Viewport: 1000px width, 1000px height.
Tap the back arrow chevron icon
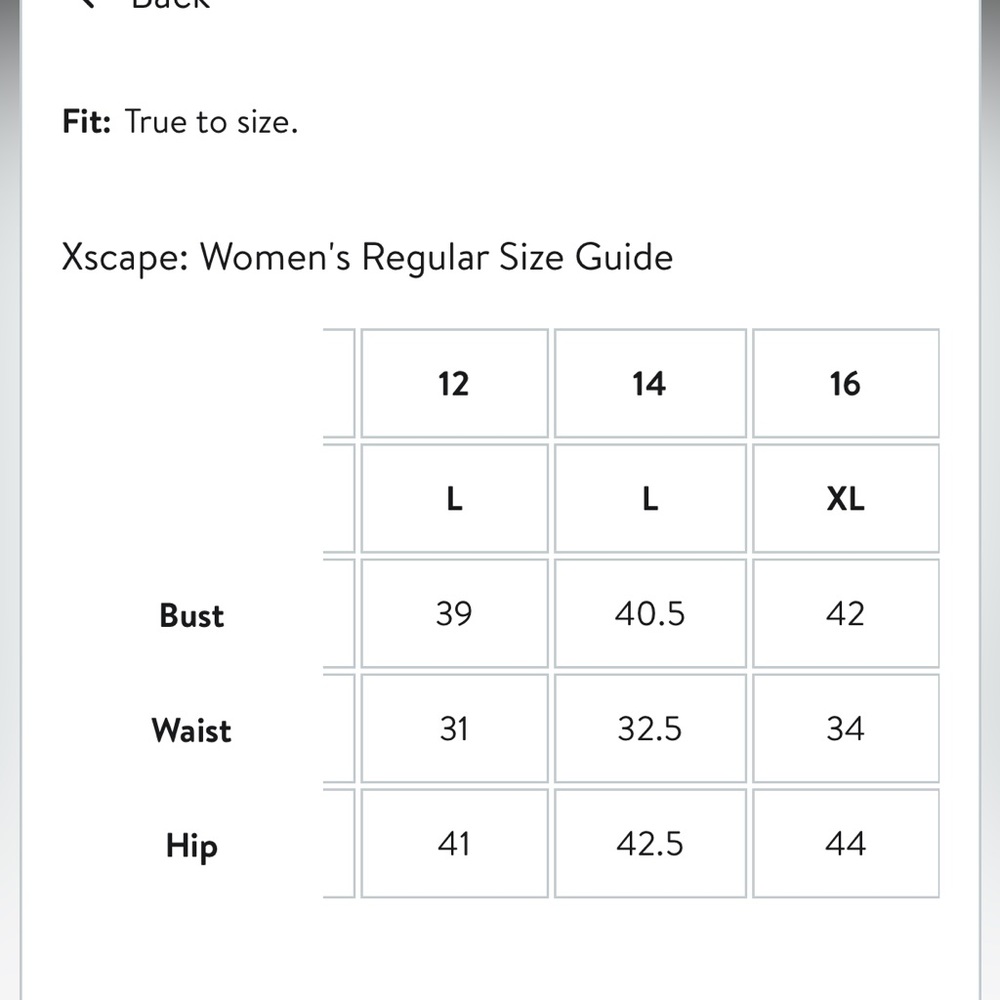pyautogui.click(x=85, y=3)
